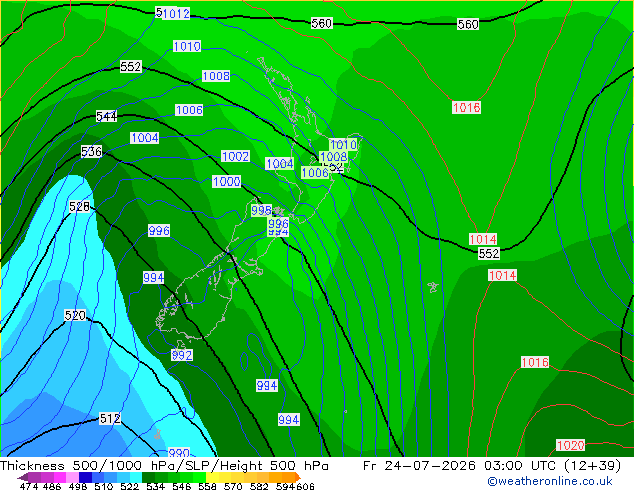
Task: Click the black '536' height contour label
Action: coord(91,152)
